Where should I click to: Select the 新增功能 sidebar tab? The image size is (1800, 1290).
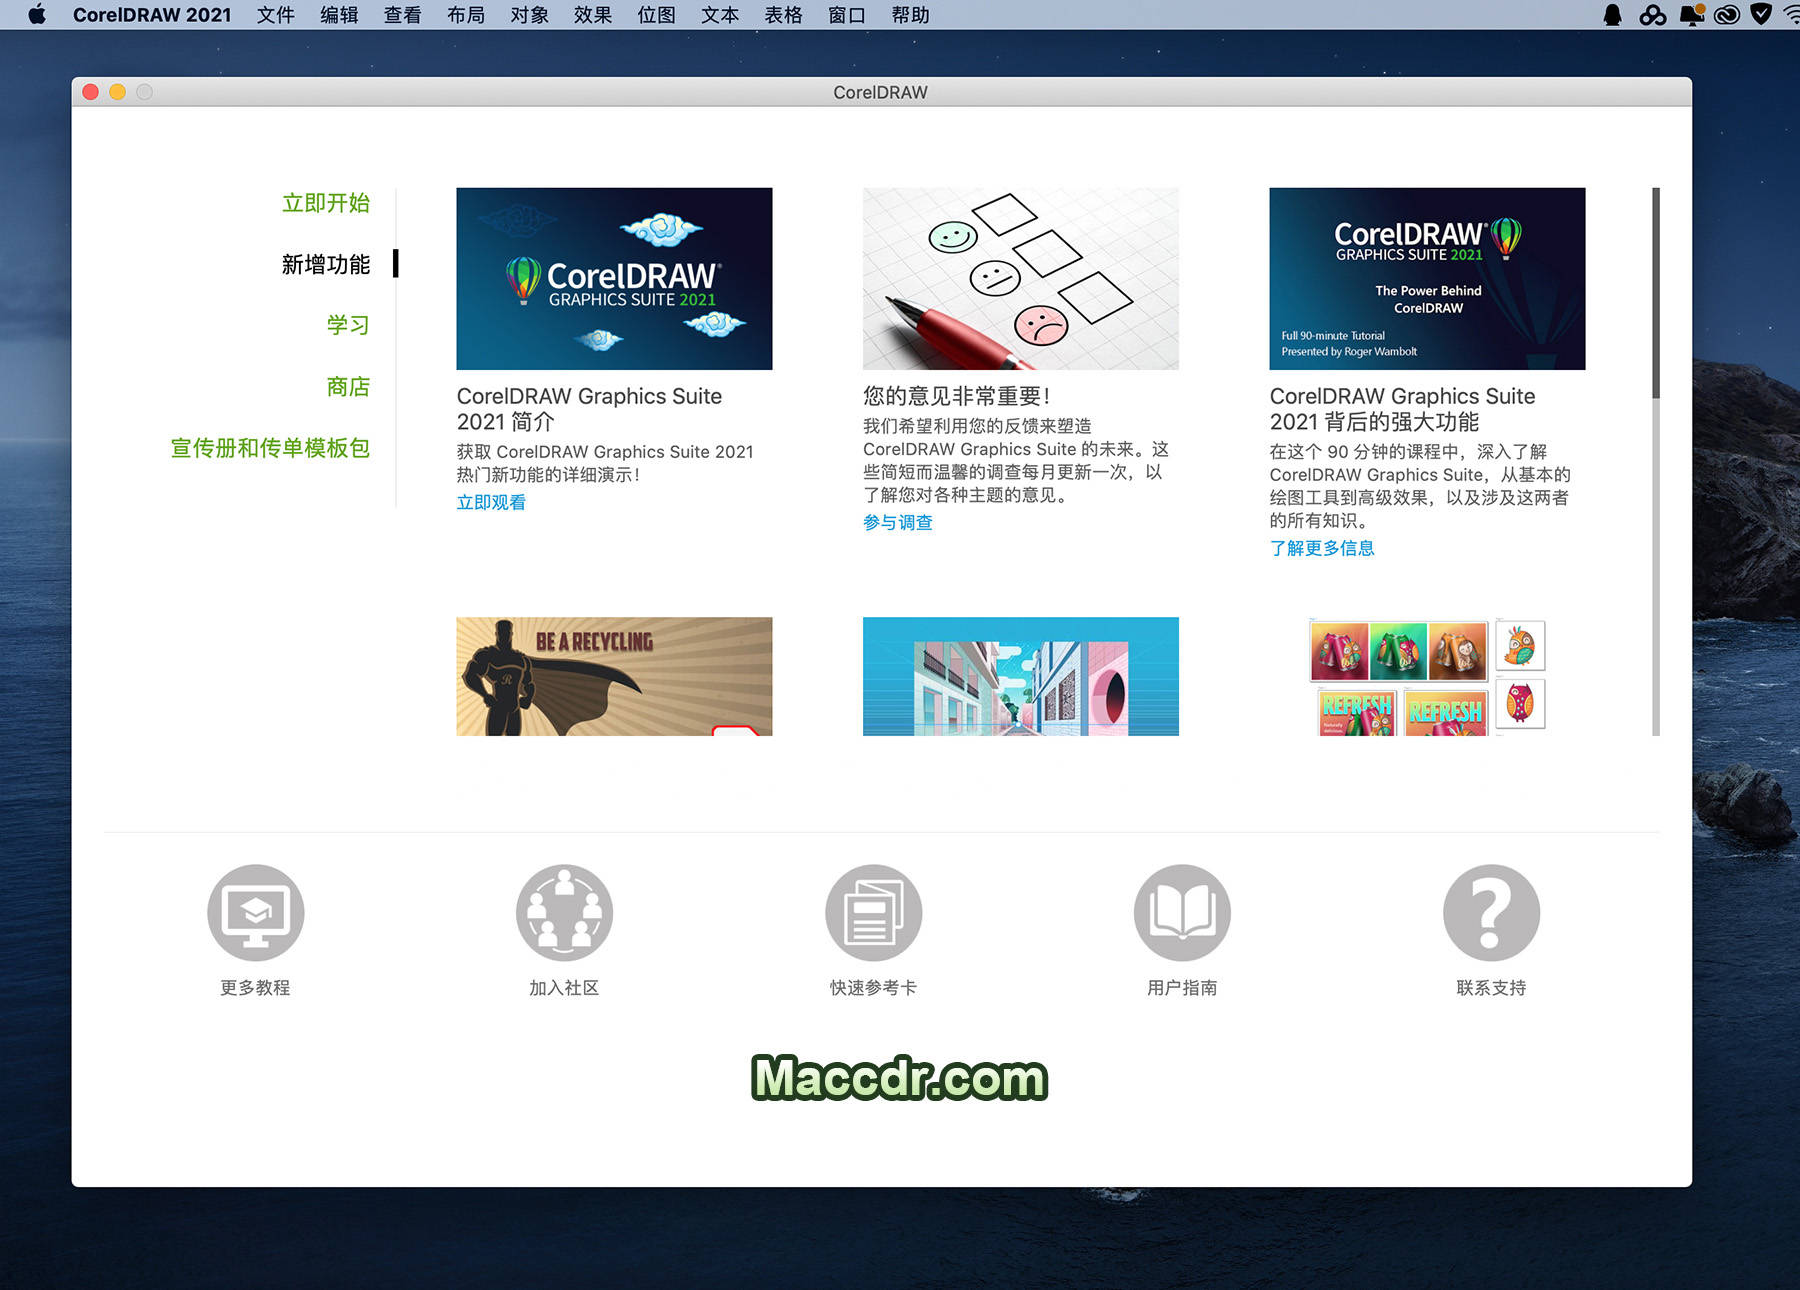(x=326, y=264)
